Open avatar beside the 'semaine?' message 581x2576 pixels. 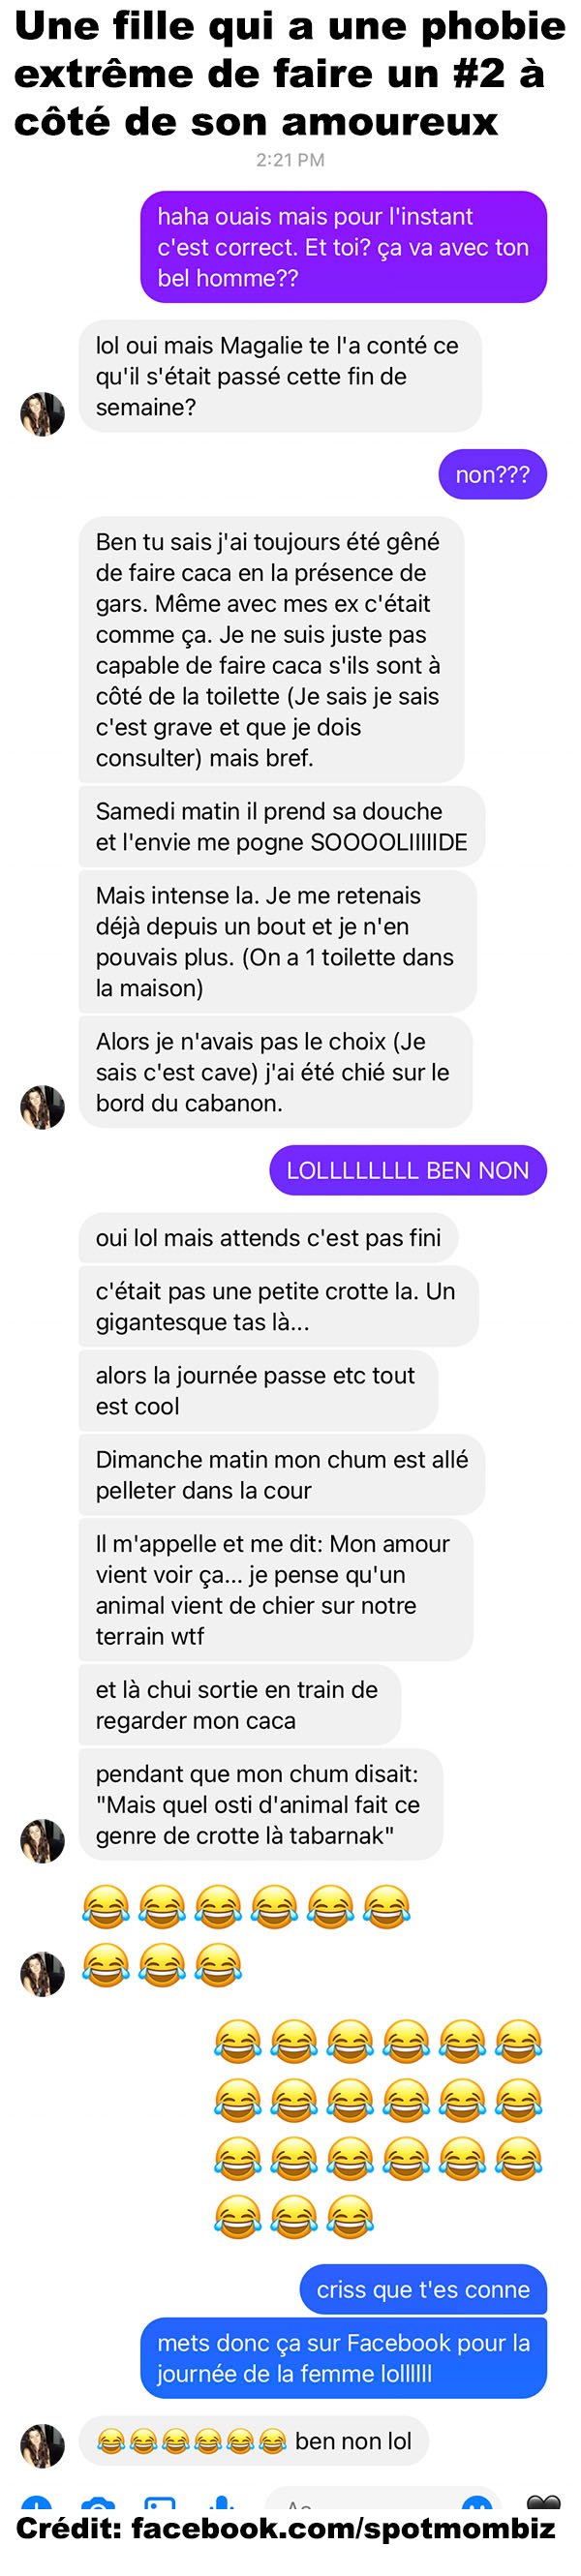(x=42, y=414)
